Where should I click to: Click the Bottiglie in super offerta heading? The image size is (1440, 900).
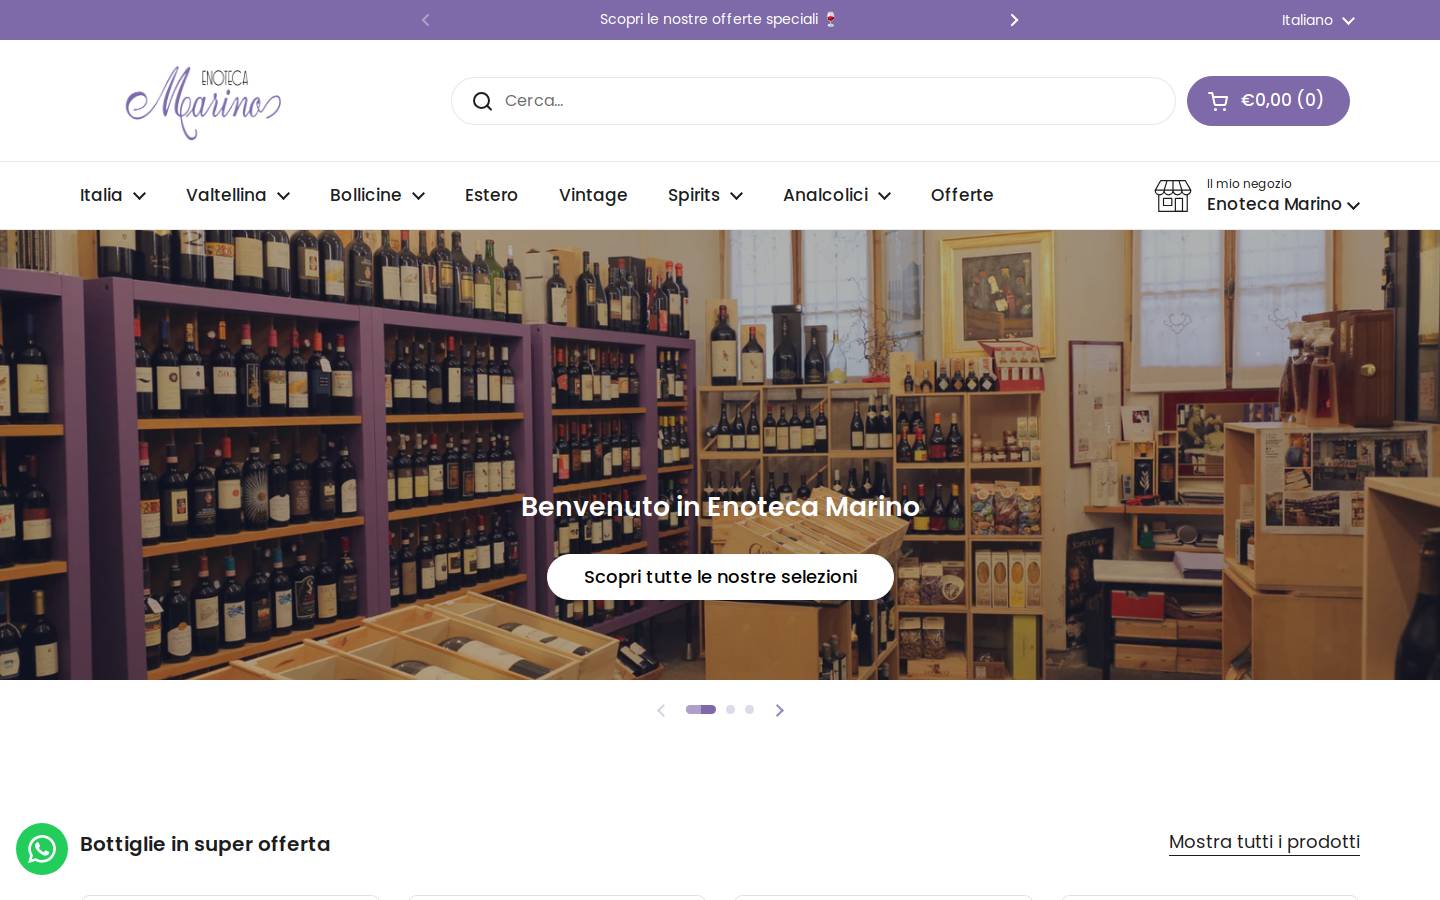205,844
